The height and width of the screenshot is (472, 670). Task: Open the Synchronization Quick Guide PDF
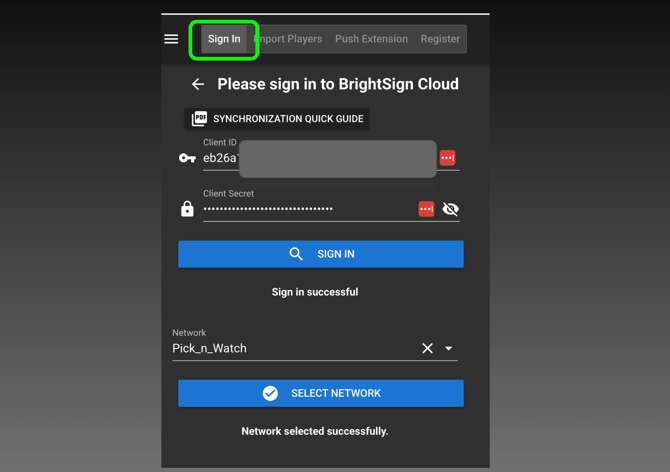(277, 119)
